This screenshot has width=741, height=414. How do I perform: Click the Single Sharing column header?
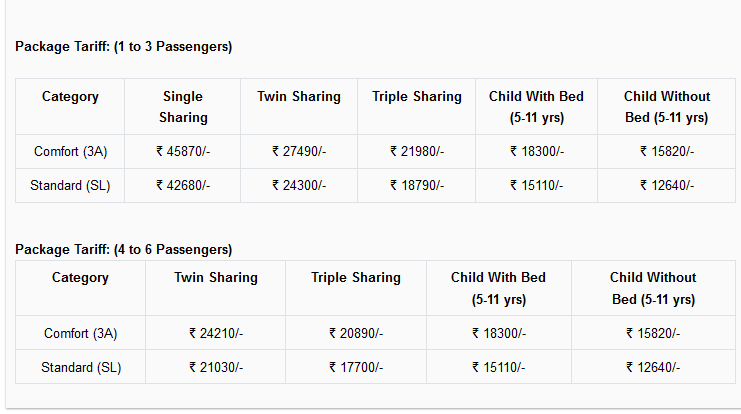(x=183, y=107)
